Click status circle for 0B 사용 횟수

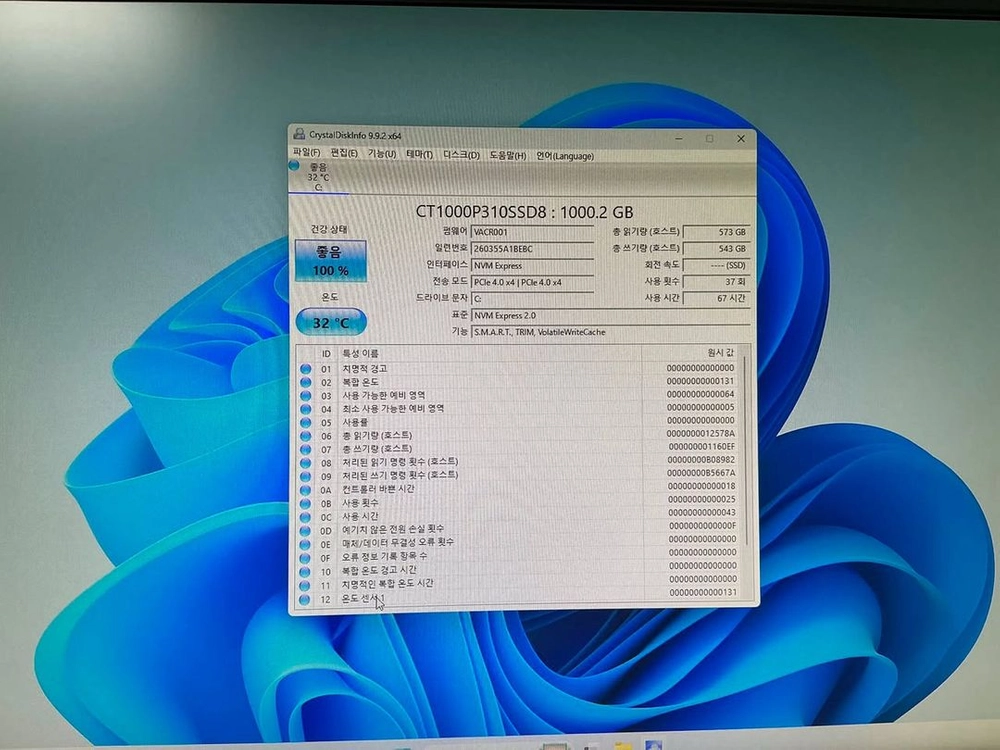(305, 503)
